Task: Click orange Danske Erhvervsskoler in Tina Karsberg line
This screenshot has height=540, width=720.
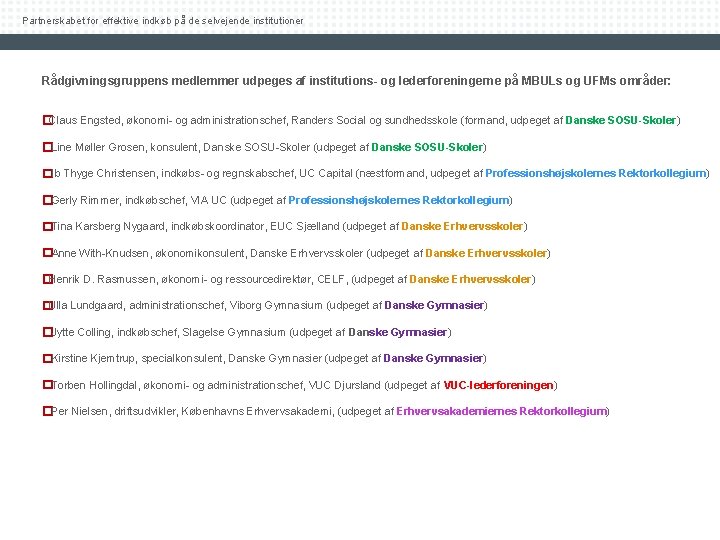Action: (x=462, y=226)
